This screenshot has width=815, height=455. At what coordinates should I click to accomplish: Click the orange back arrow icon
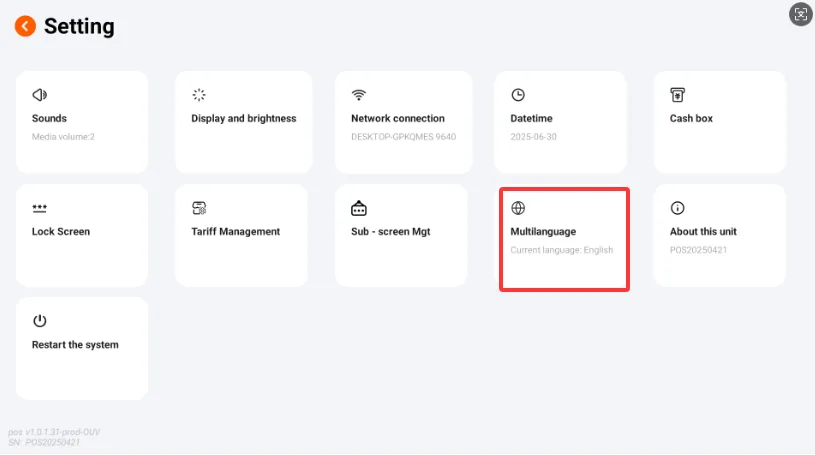[25, 26]
